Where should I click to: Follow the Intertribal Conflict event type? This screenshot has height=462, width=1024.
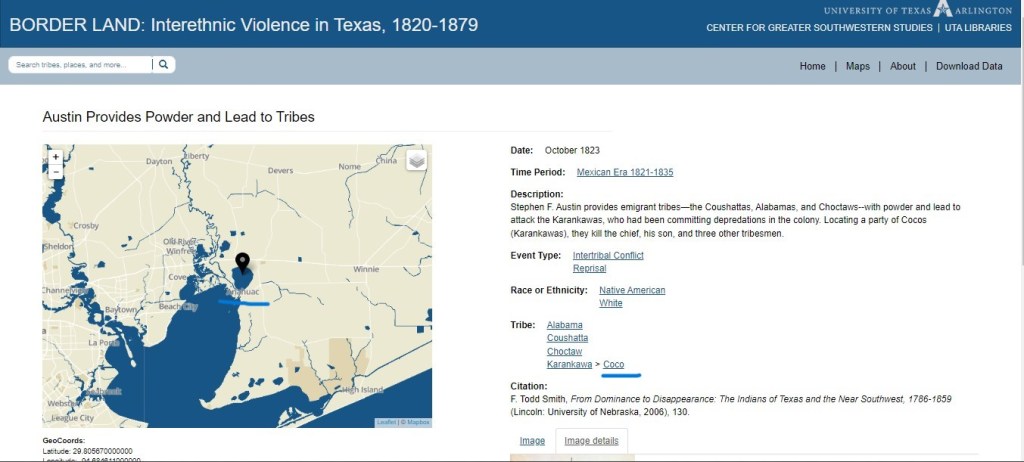pyautogui.click(x=607, y=256)
